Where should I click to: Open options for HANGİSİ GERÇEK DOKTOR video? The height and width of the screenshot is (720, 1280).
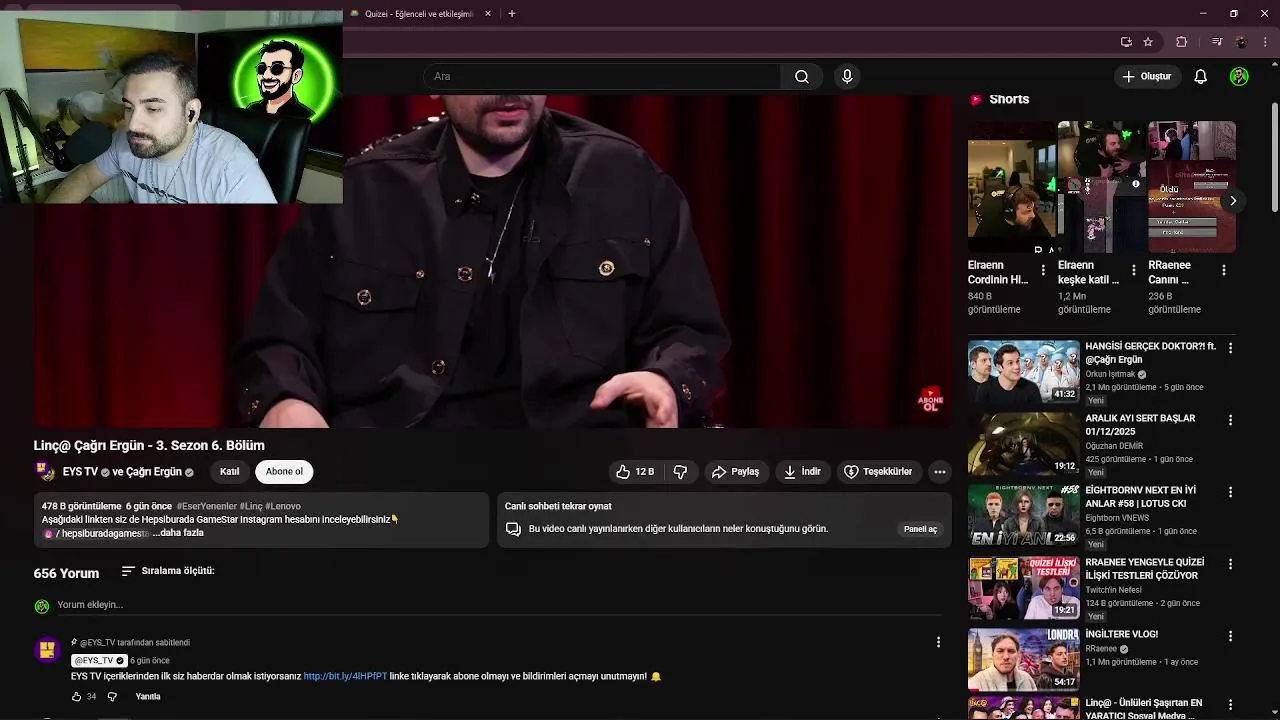pyautogui.click(x=1230, y=348)
